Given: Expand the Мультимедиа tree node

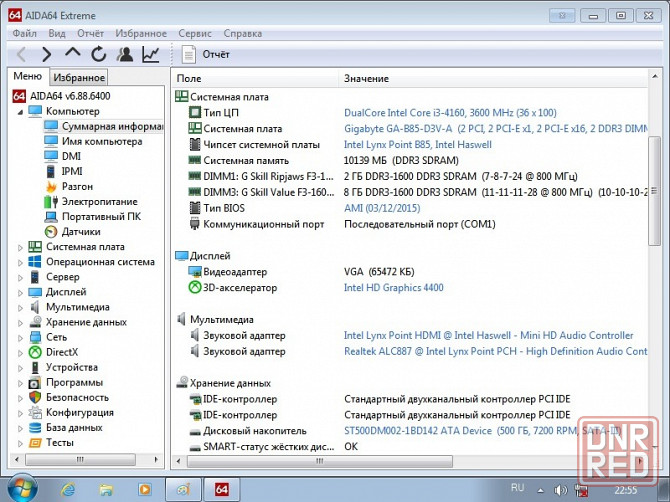Looking at the screenshot, I should [x=20, y=308].
